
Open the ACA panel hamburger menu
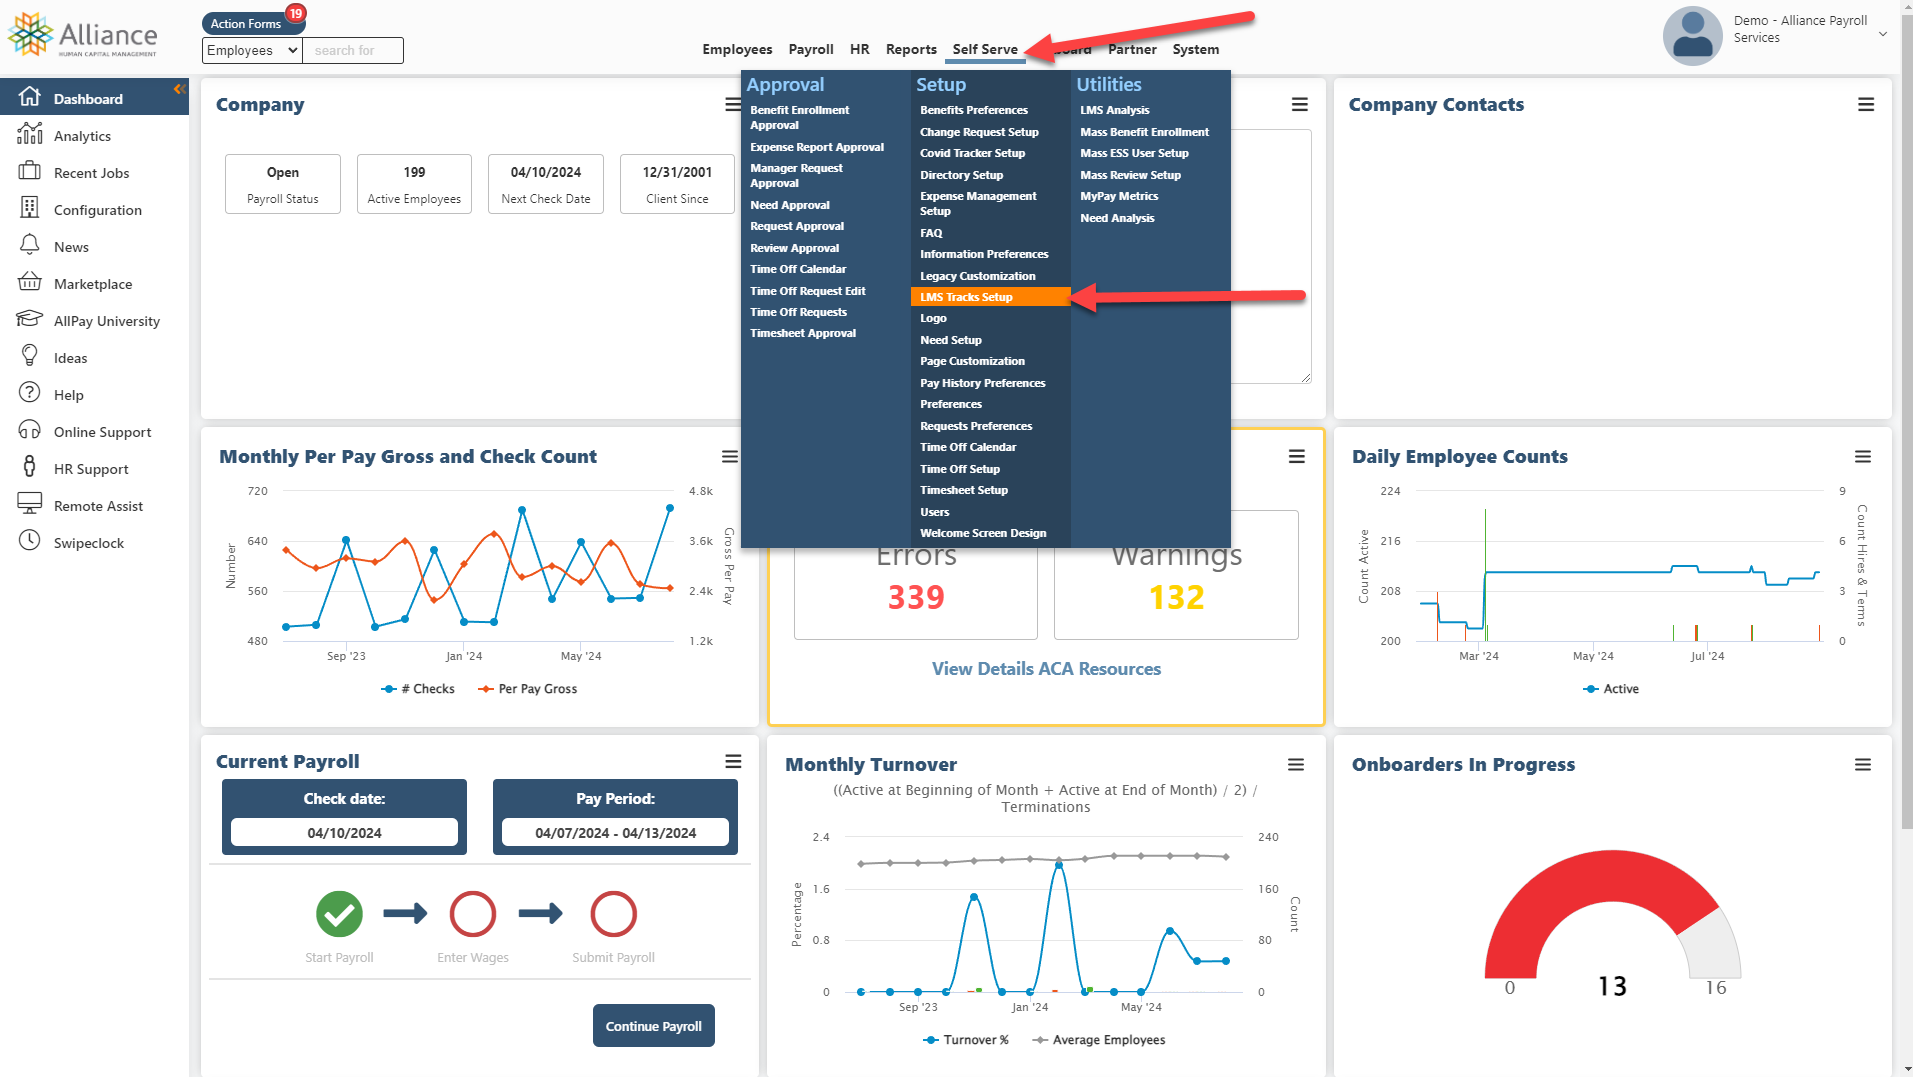(1297, 457)
